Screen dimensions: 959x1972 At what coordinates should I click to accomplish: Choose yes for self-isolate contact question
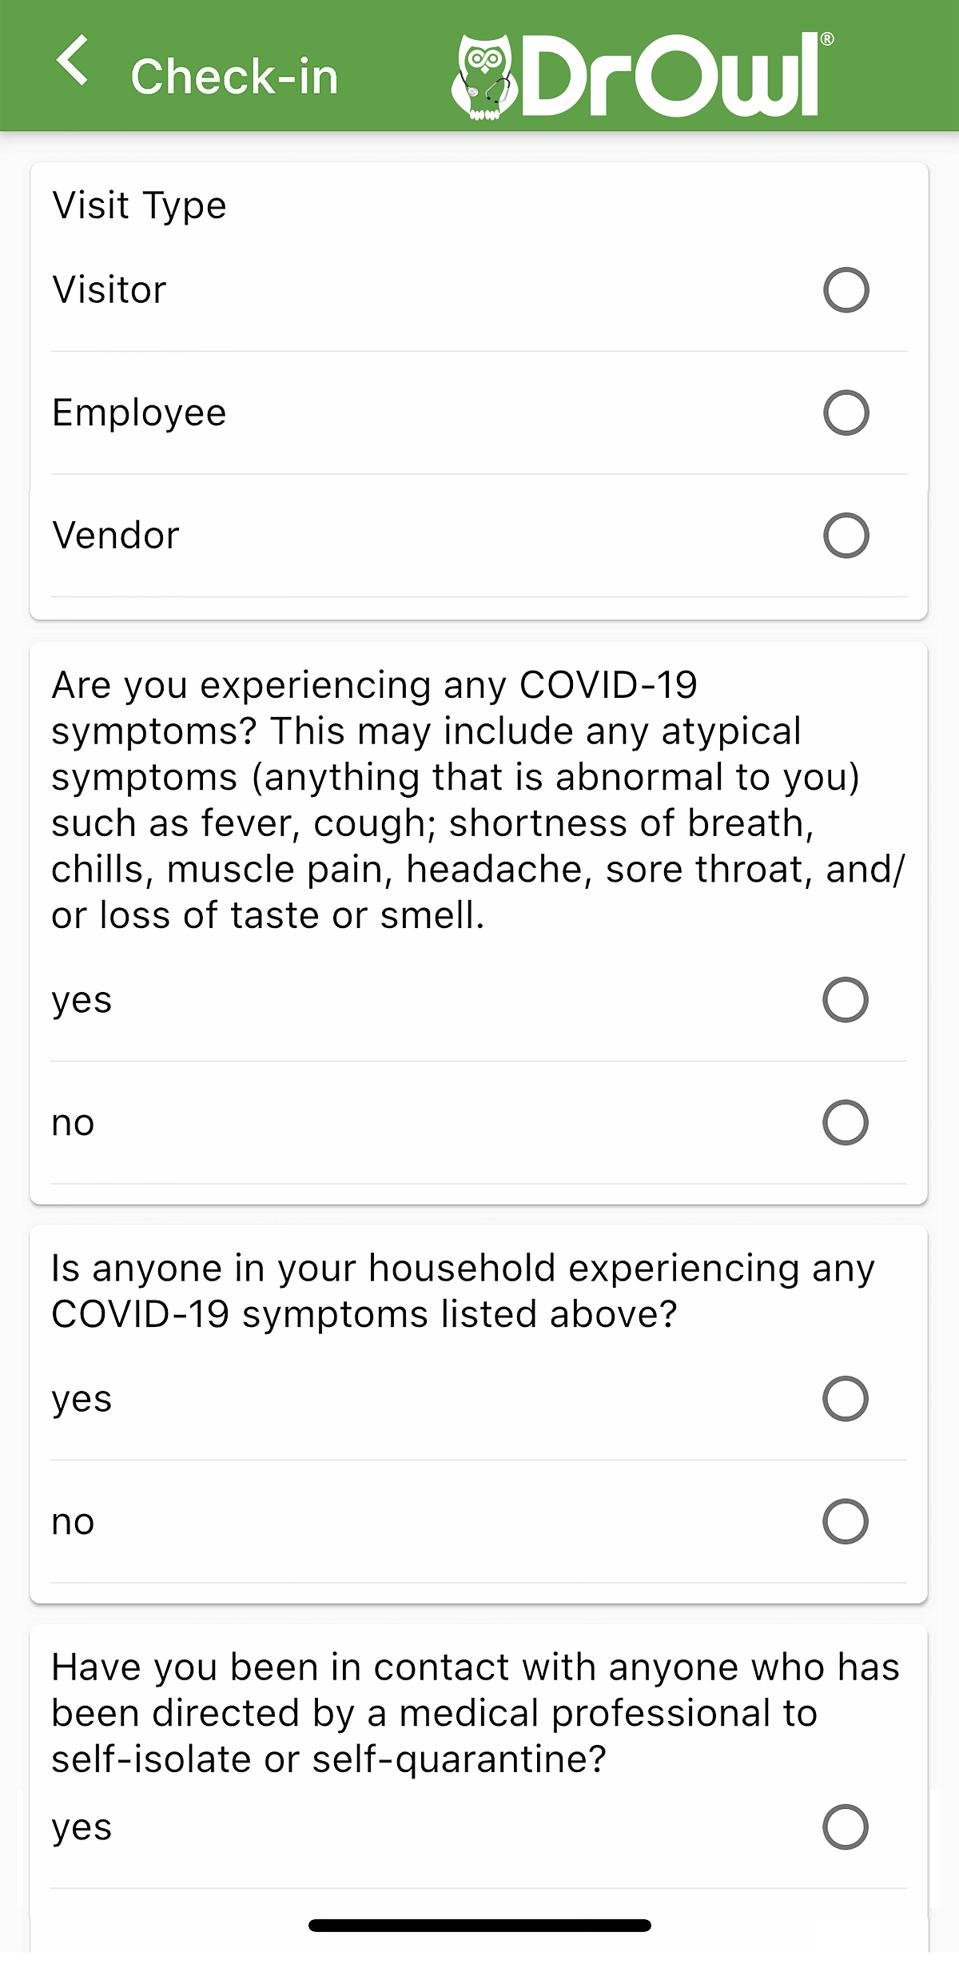845,1828
